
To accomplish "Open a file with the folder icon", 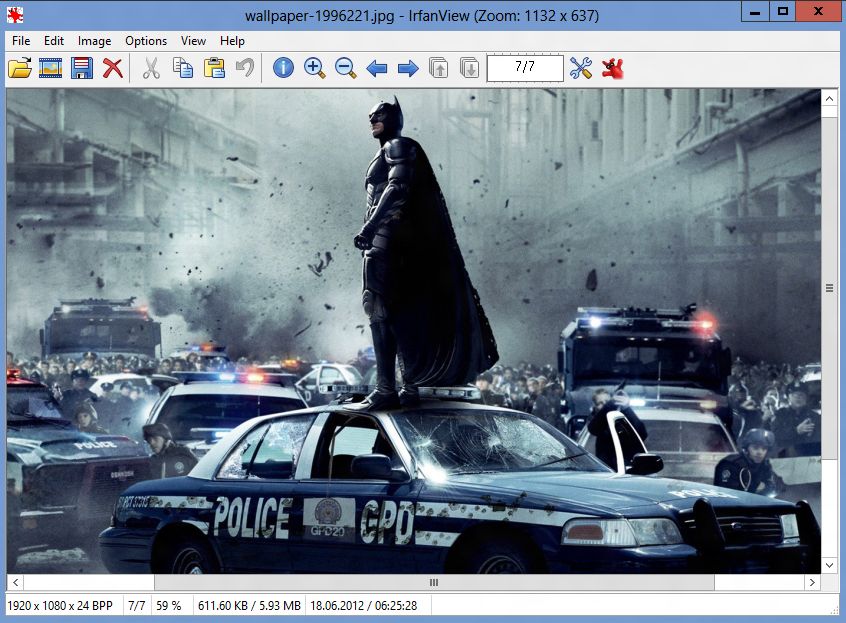I will click(x=20, y=69).
